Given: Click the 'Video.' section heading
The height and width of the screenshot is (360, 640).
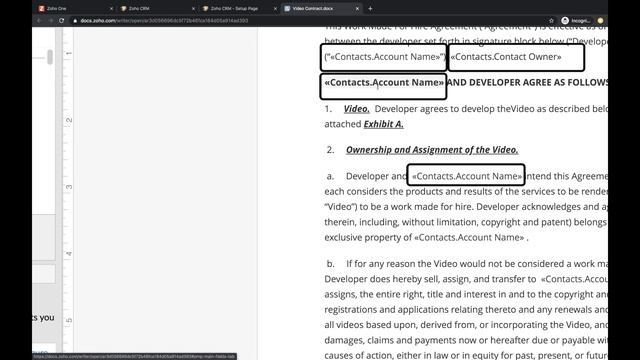Looking at the screenshot, I should (356, 109).
